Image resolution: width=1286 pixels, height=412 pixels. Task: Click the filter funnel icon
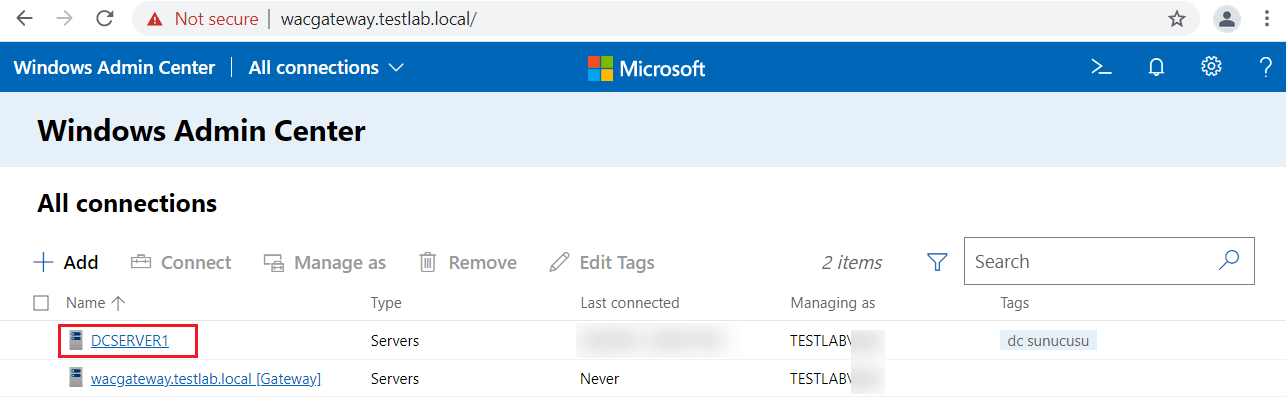point(937,262)
